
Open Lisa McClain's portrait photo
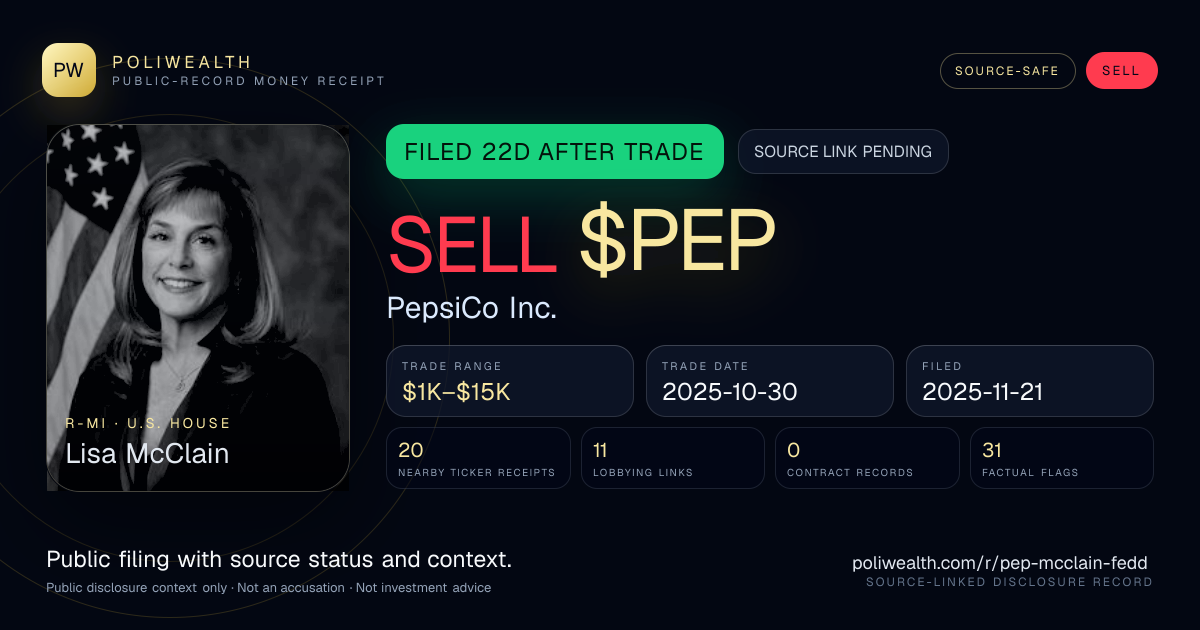click(x=198, y=308)
